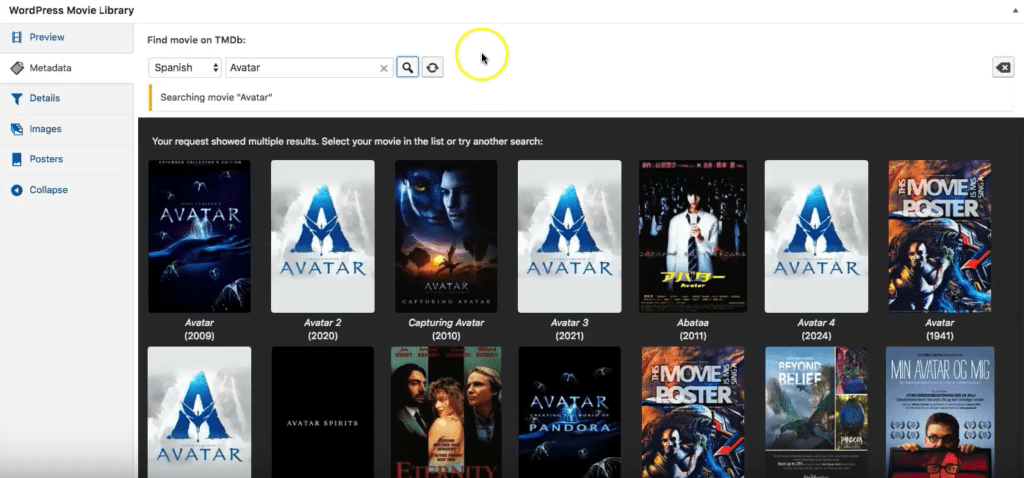Select the Avatar (2009) poster

[199, 236]
